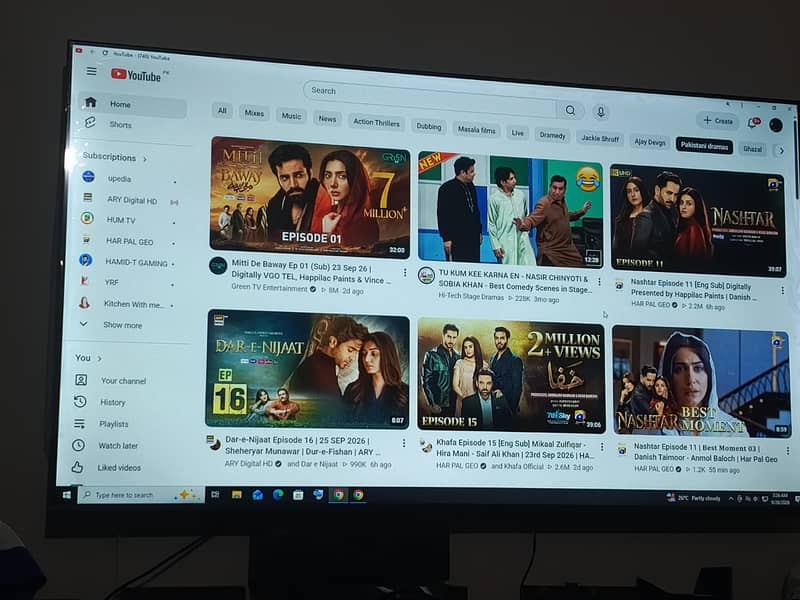This screenshot has height=600, width=800.
Task: Open HAR PAL GEO subscription
Action: point(129,241)
